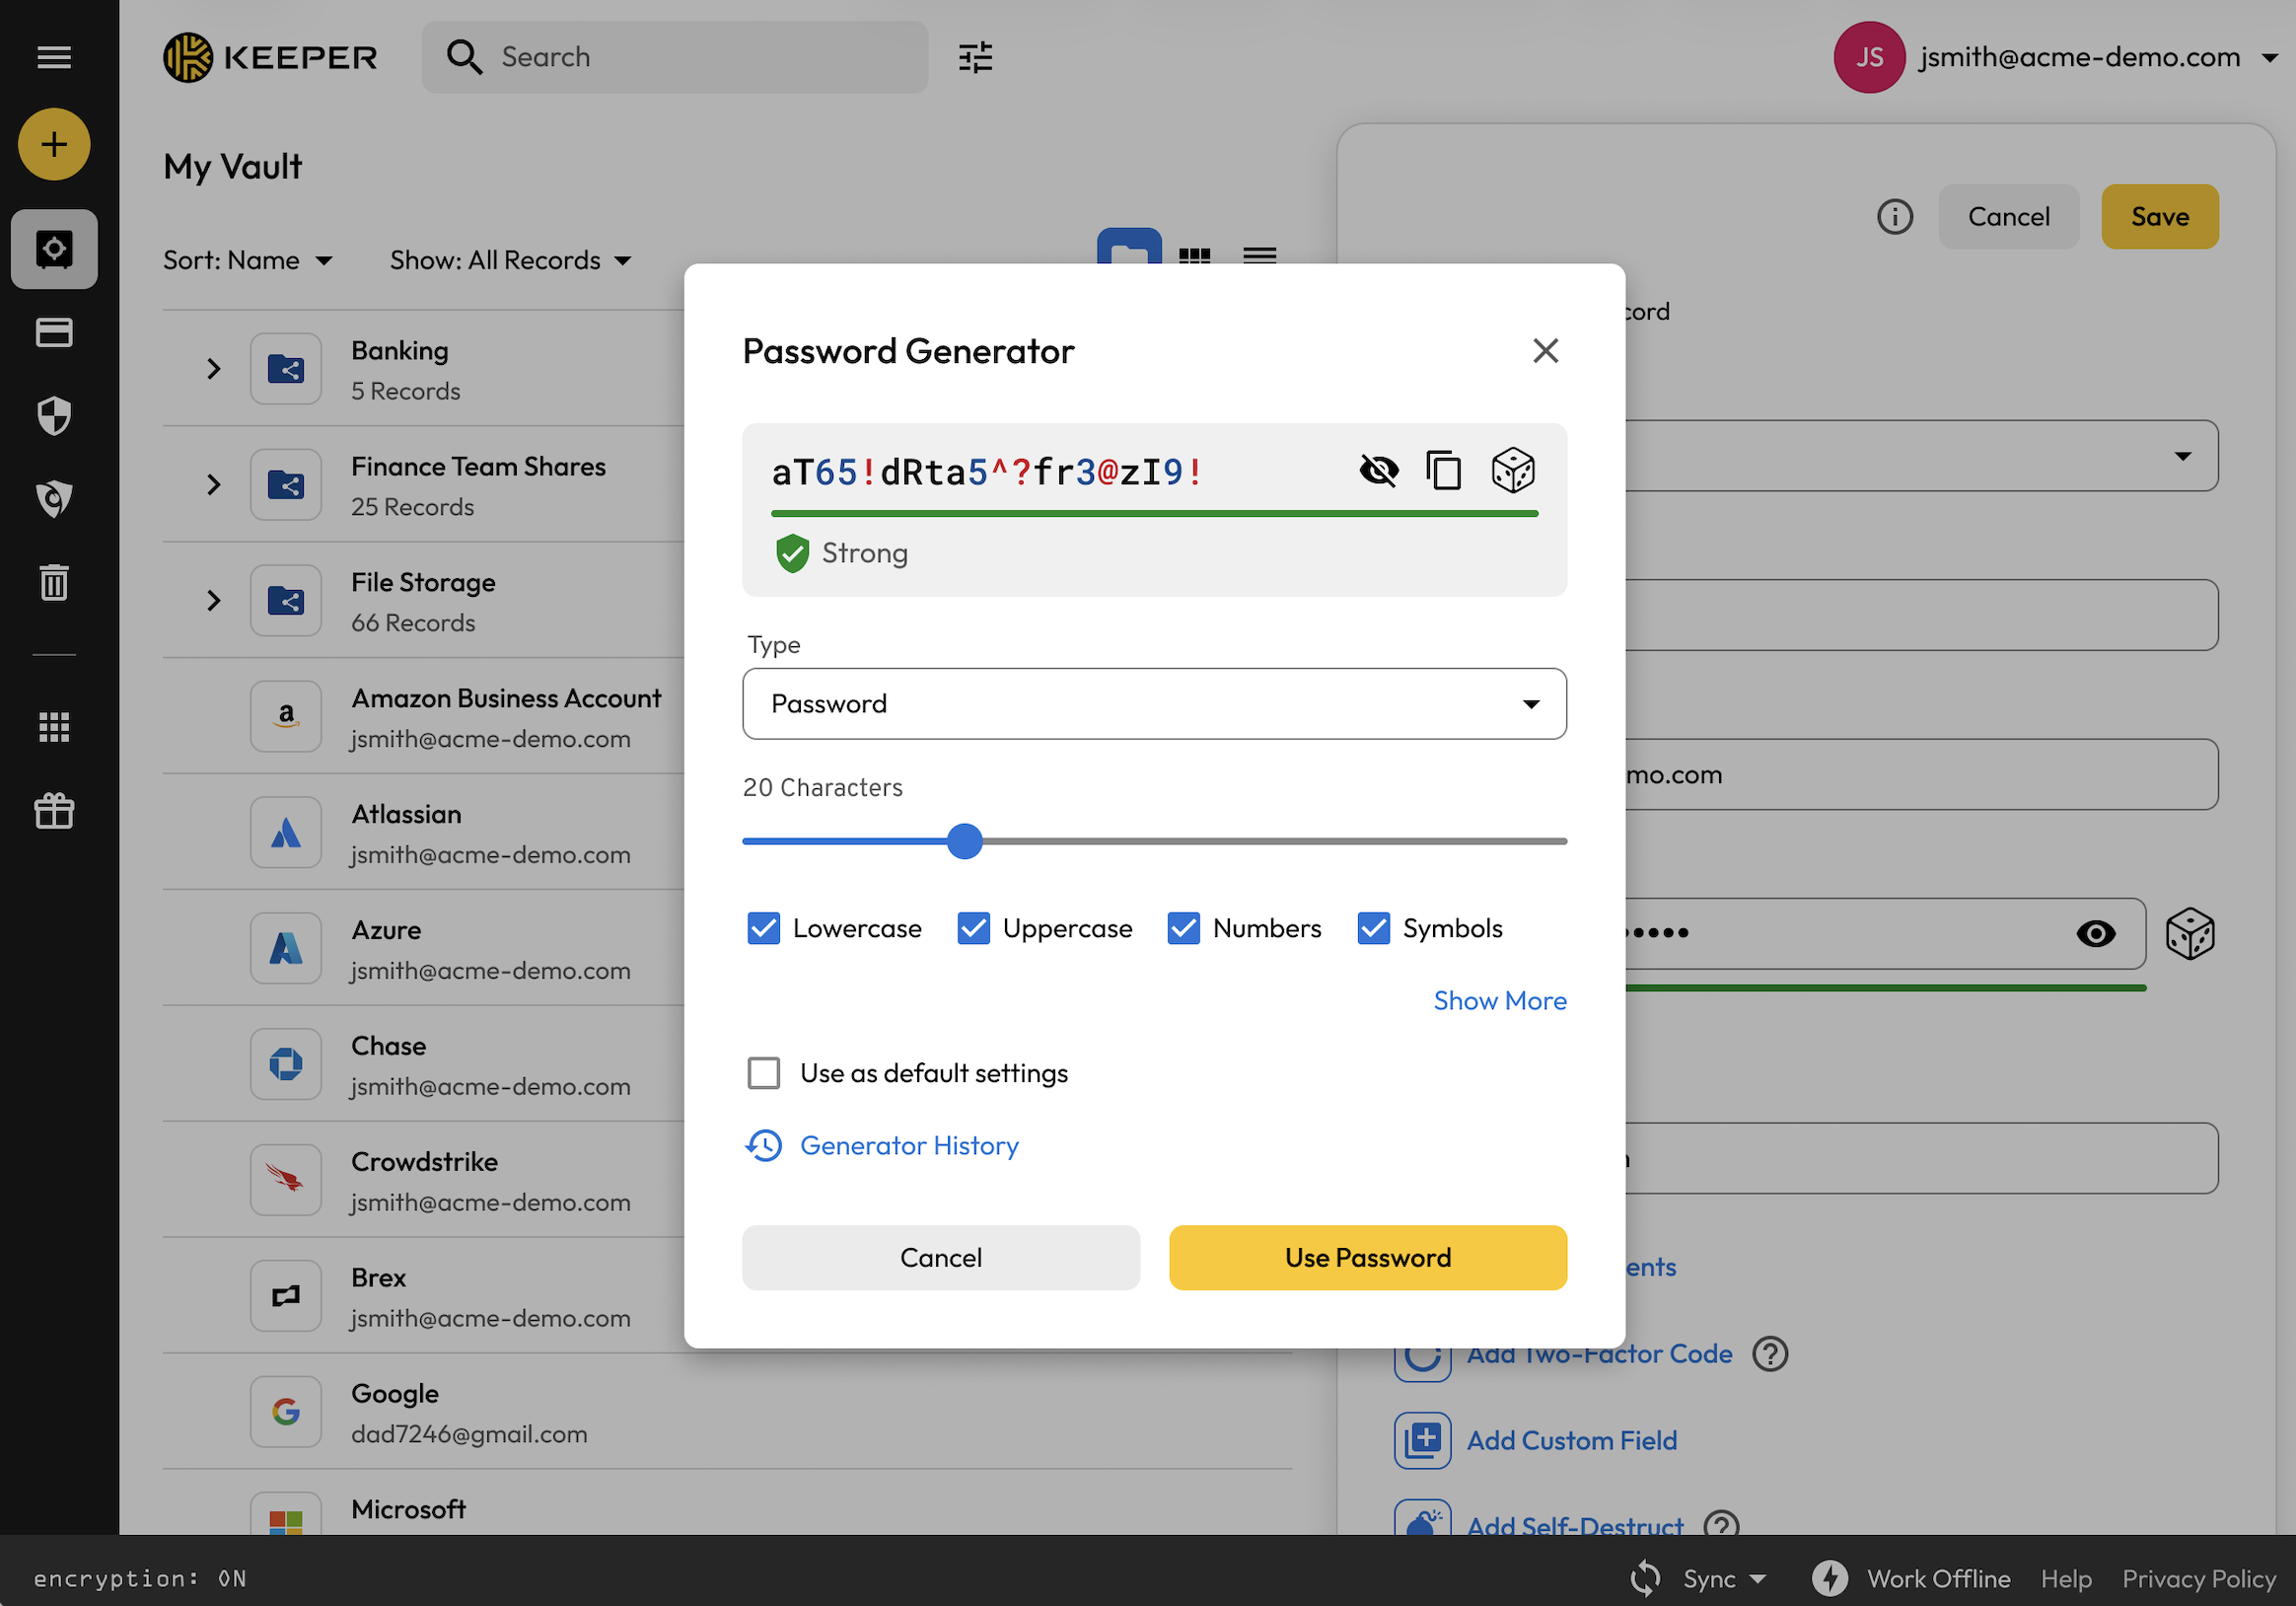Expand the Banking folder
Screen dimensions: 2296x1606
pos(212,369)
